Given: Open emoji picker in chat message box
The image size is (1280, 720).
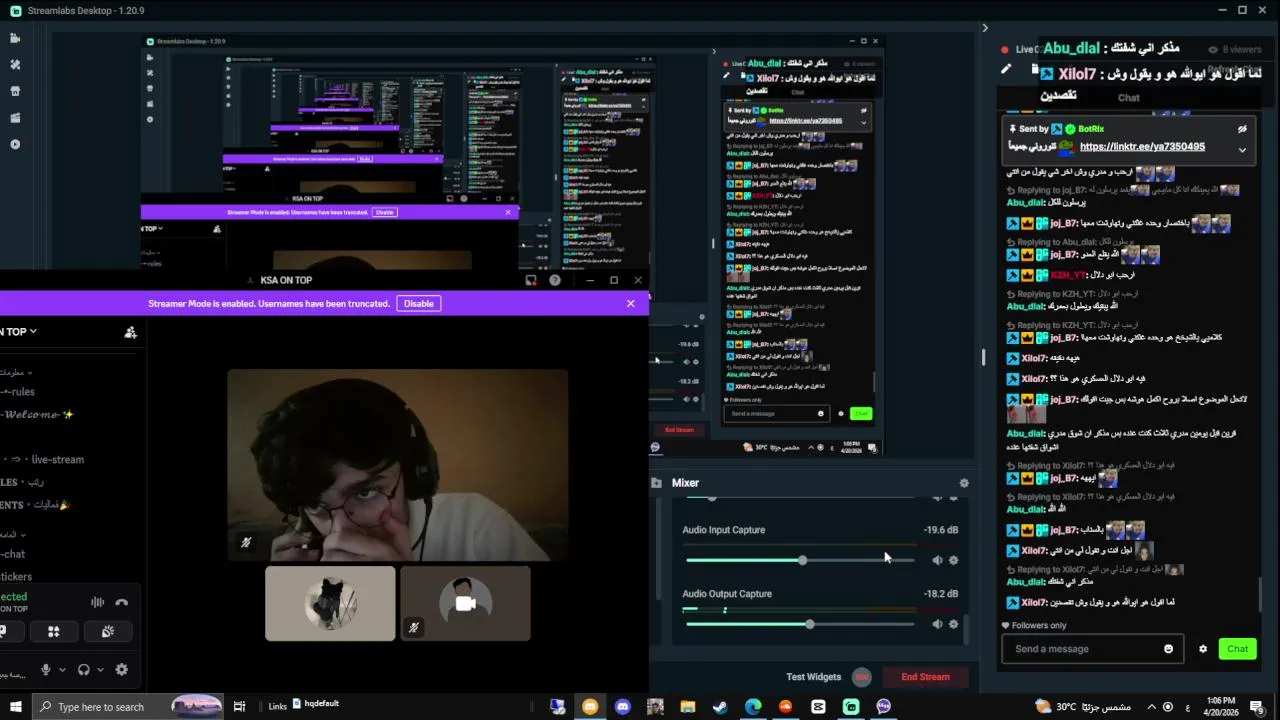Looking at the screenshot, I should [1168, 649].
